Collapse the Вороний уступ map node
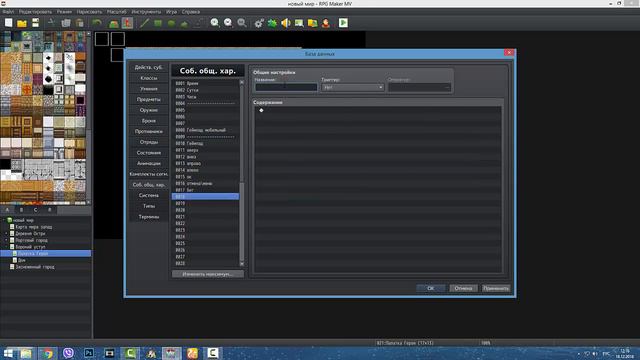Viewport: 640px width, 360px height. click(x=7, y=247)
